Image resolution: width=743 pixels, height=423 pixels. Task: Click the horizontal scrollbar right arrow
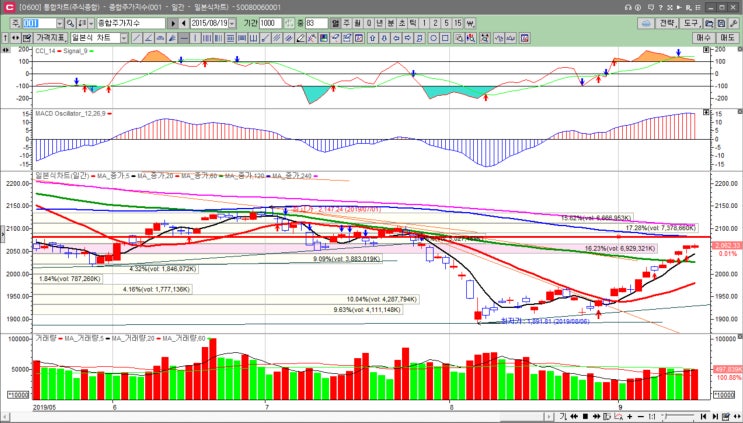coord(549,416)
